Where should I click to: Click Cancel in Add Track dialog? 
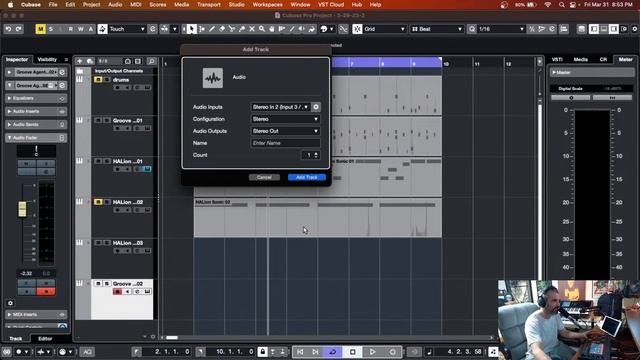pos(264,177)
